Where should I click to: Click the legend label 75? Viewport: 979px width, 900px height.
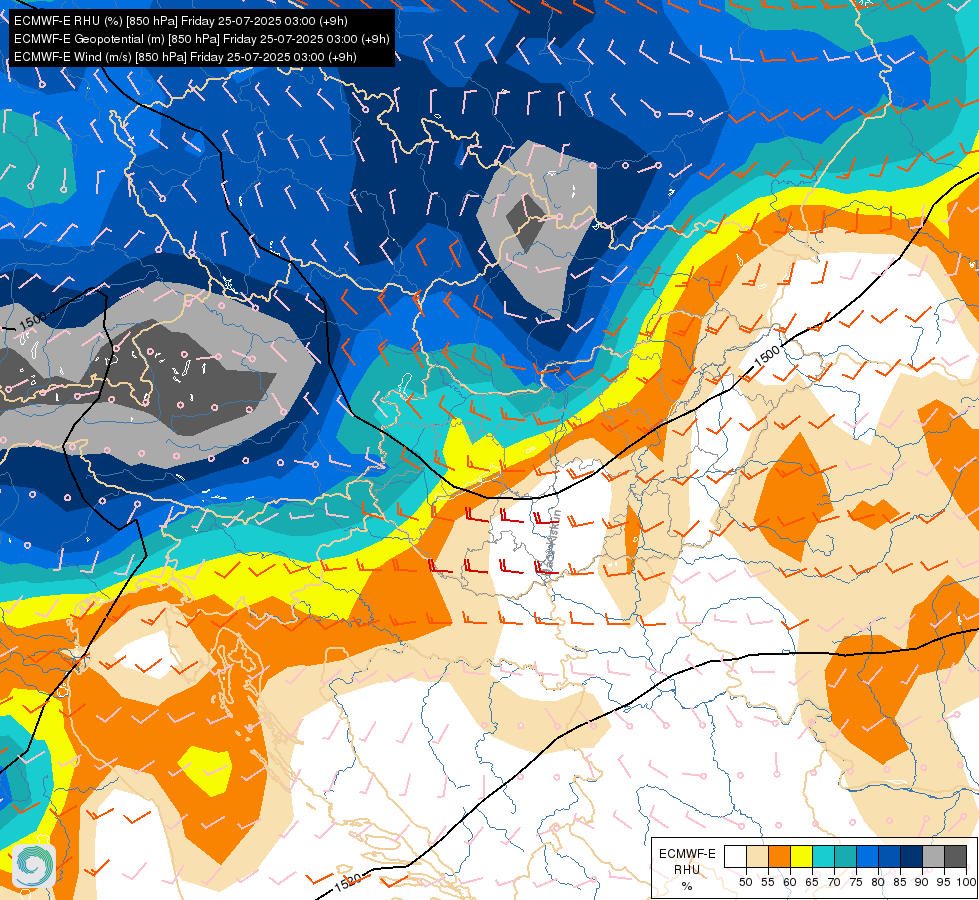click(x=856, y=882)
